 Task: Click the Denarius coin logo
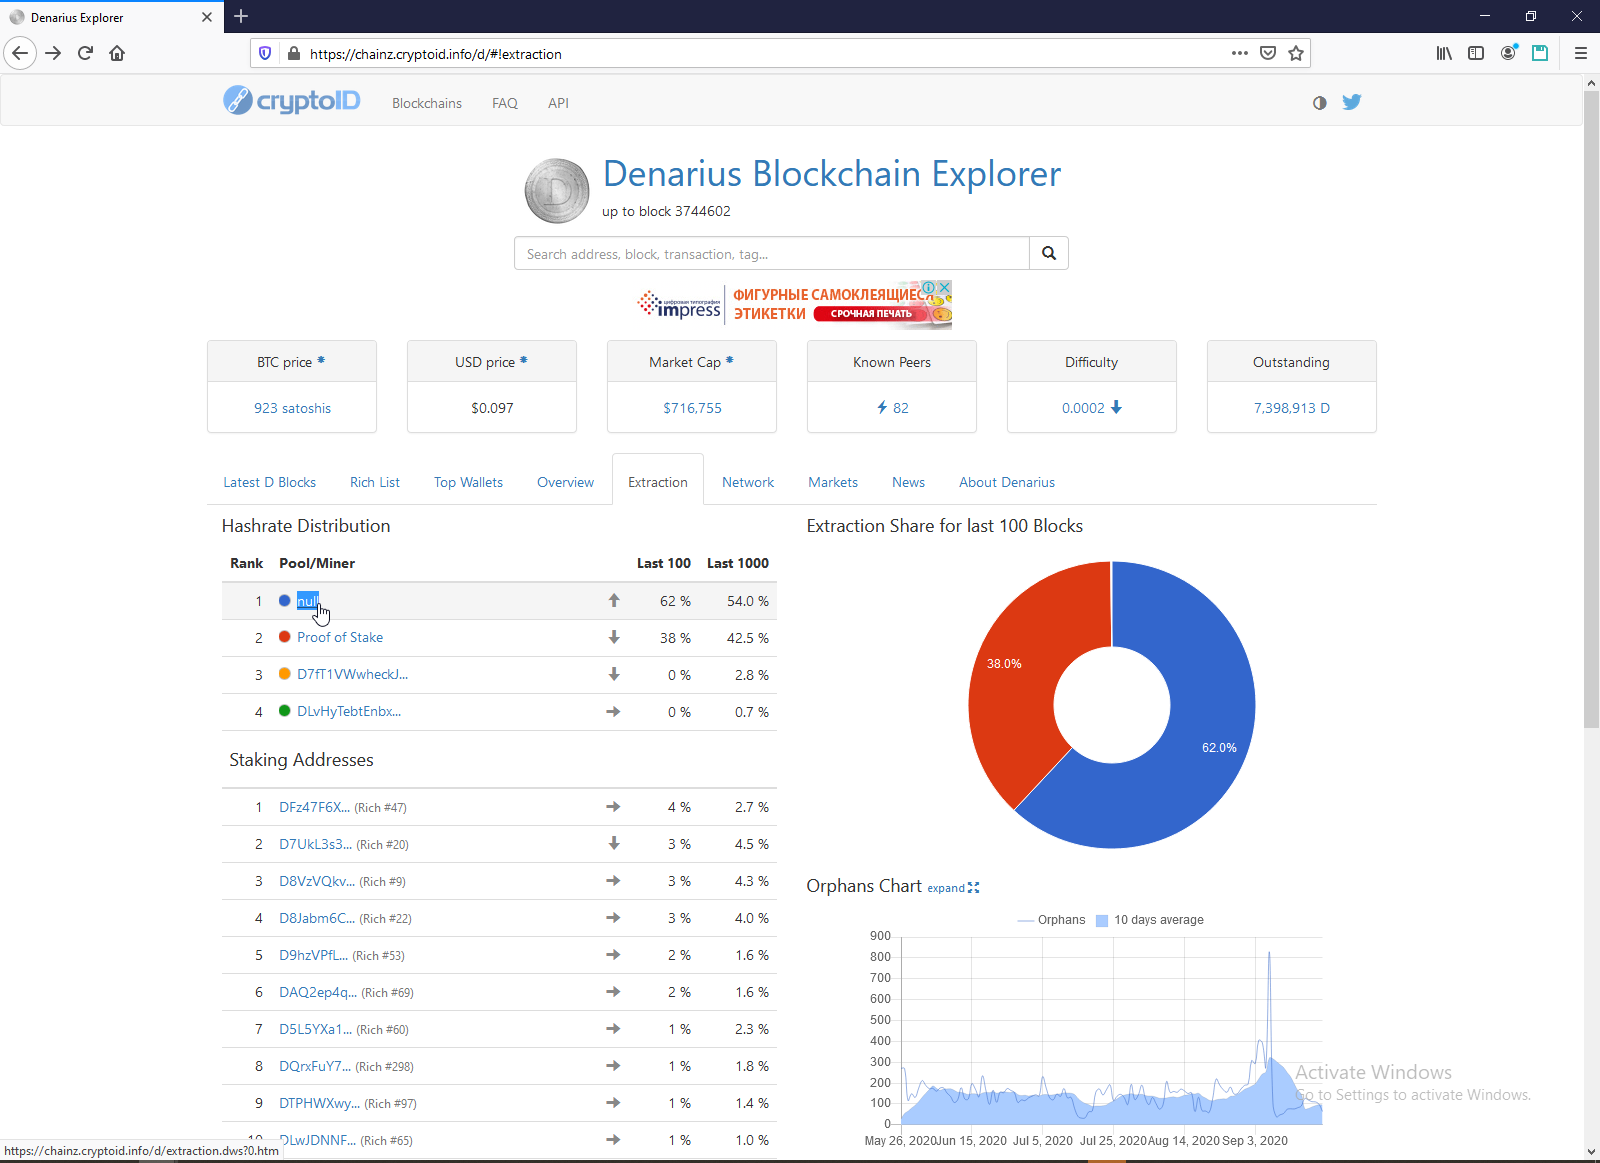557,190
